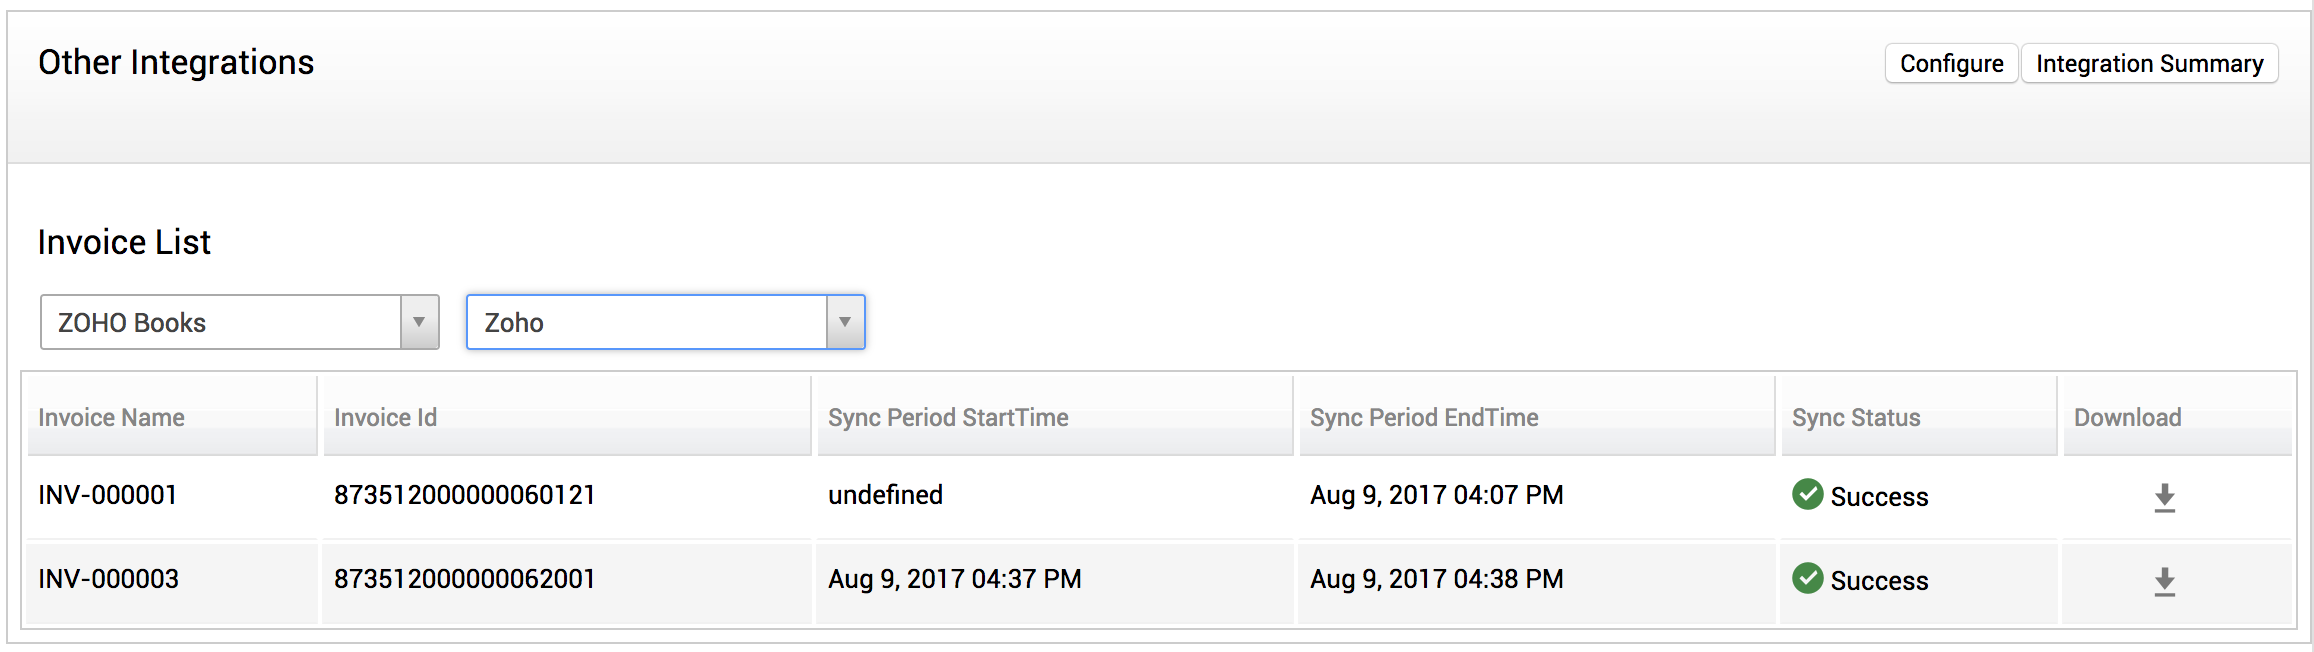Sort by Invoice Id column header
The image size is (2314, 652).
pos(385,418)
